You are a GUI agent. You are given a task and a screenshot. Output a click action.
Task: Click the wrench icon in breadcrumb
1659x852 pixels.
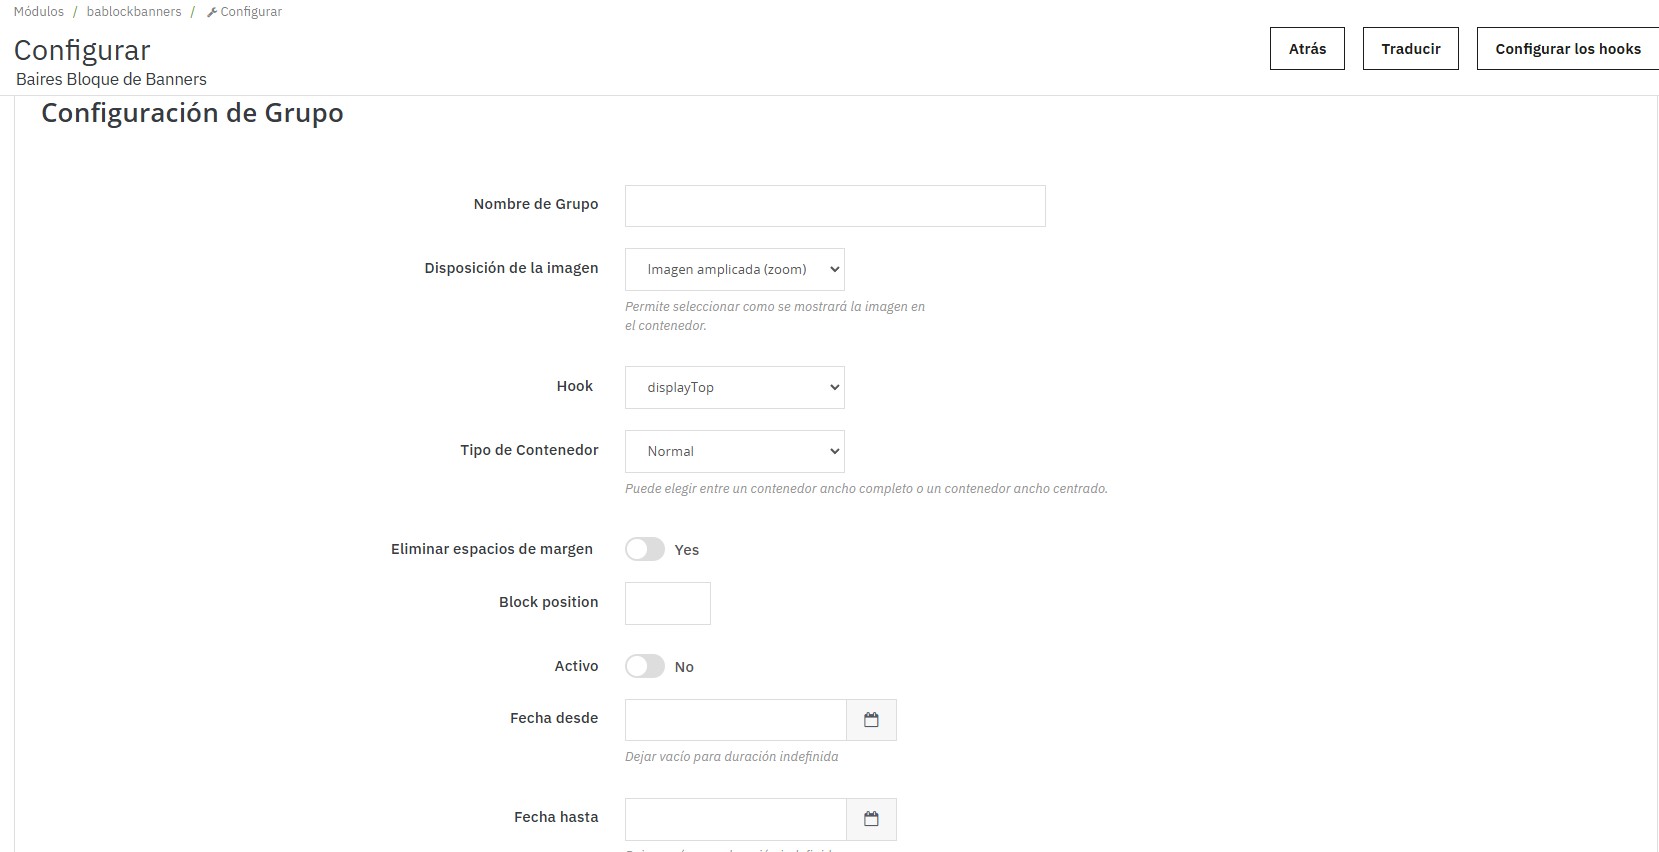[x=212, y=12]
